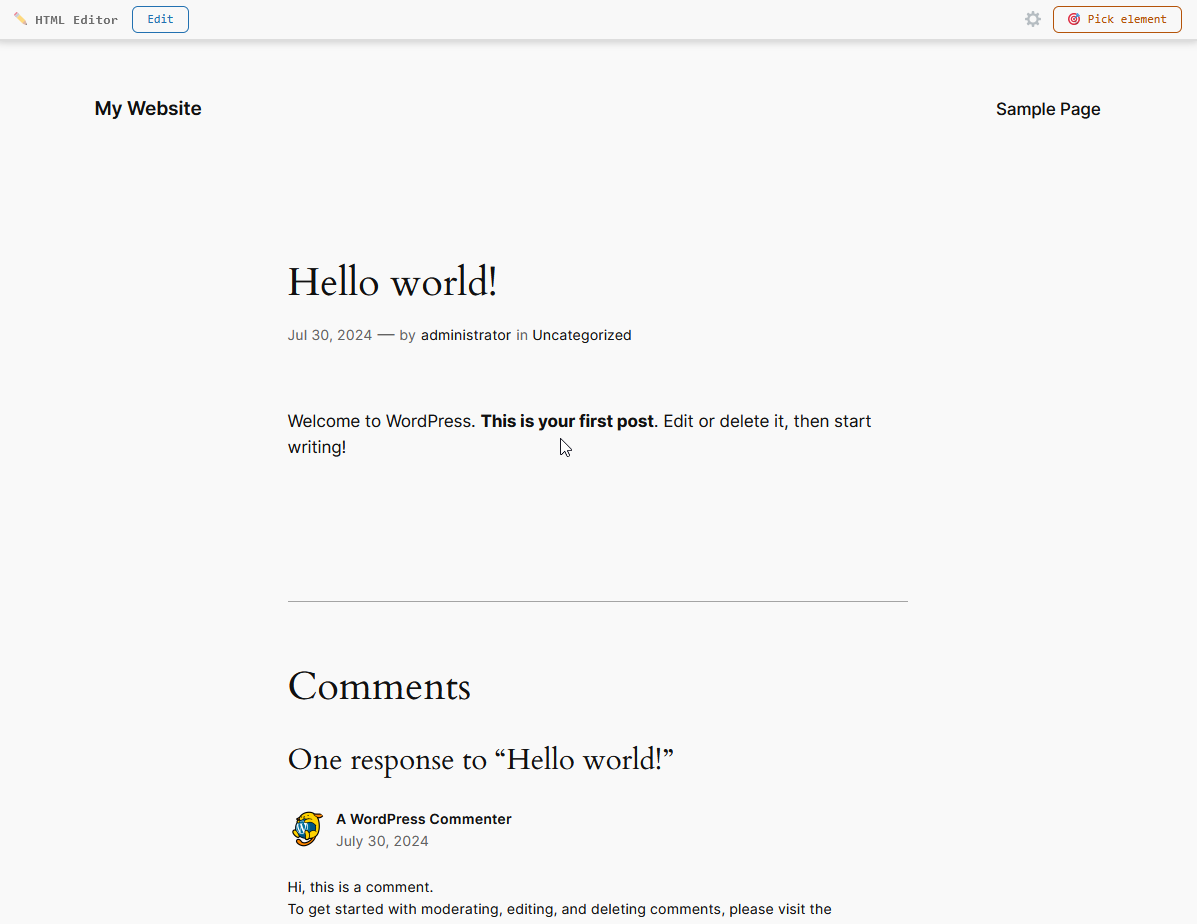Viewport: 1197px width, 924px height.
Task: Open settings with the gear icon
Action: pyautogui.click(x=1033, y=19)
